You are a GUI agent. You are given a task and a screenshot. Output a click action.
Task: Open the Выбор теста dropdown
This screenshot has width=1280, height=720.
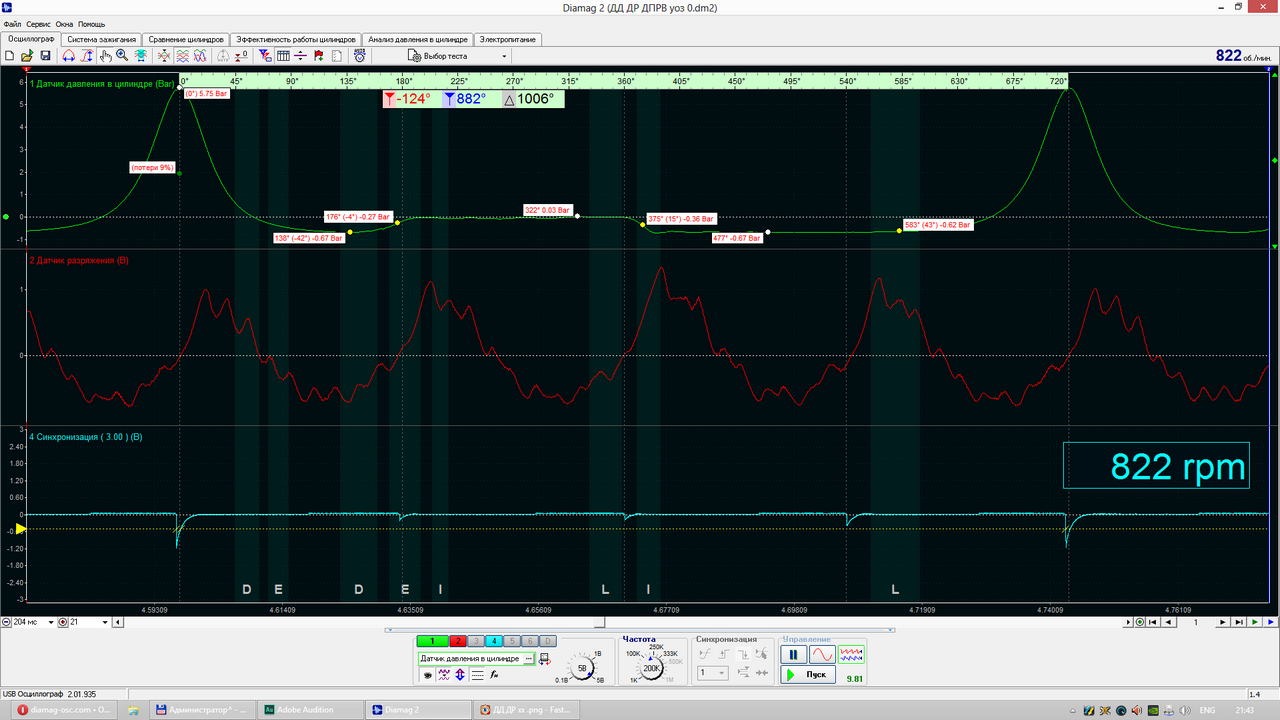coord(457,56)
